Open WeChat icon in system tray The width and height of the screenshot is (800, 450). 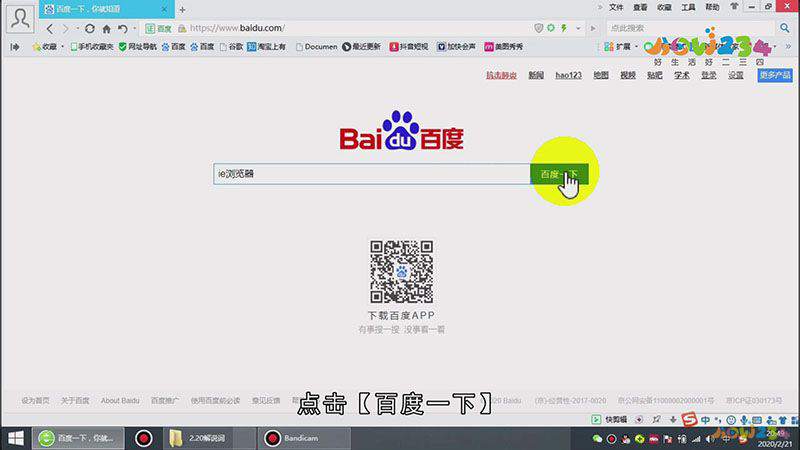[597, 439]
